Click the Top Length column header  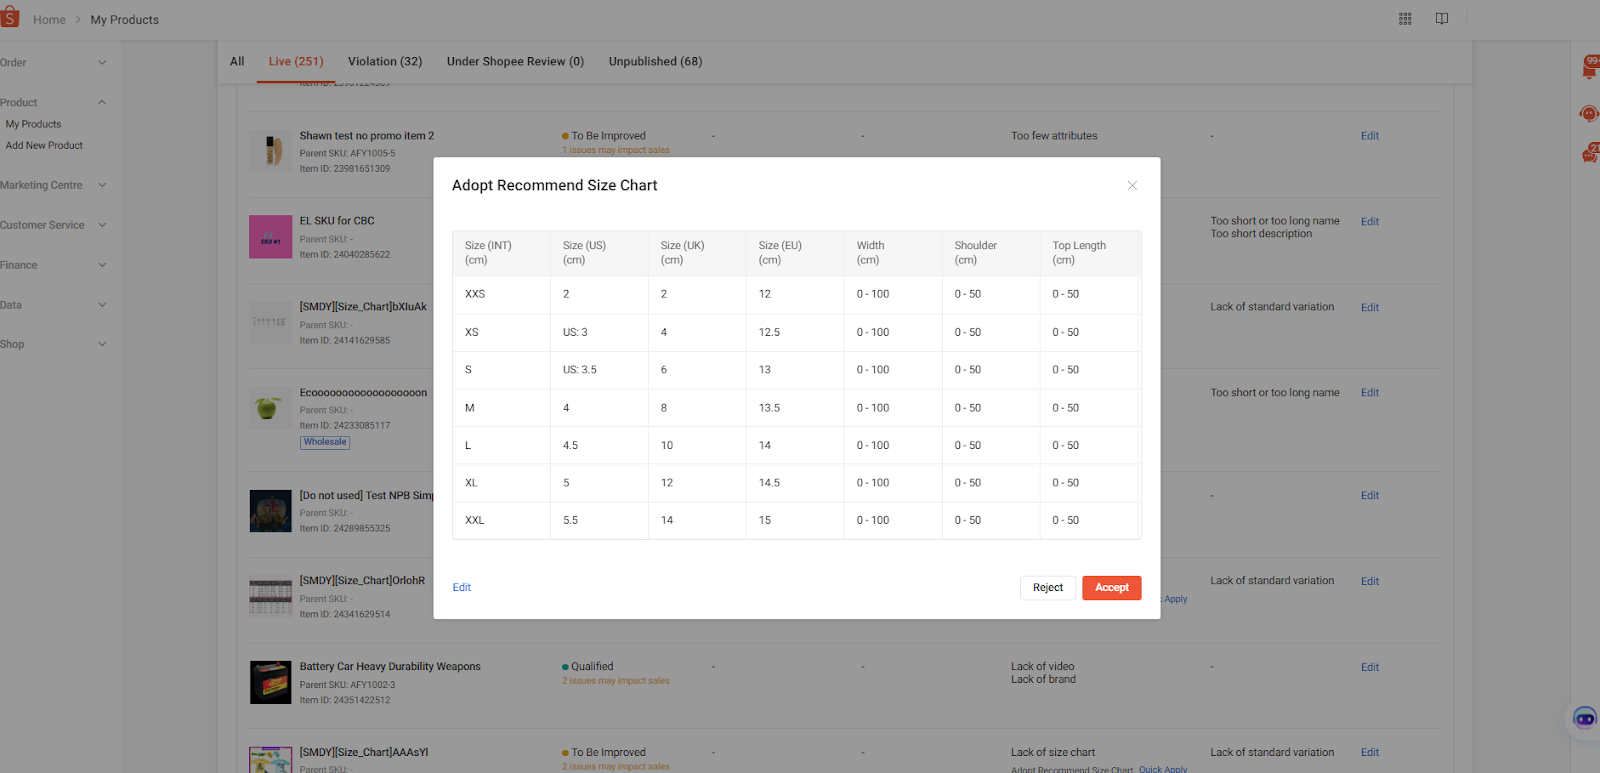[x=1090, y=253]
